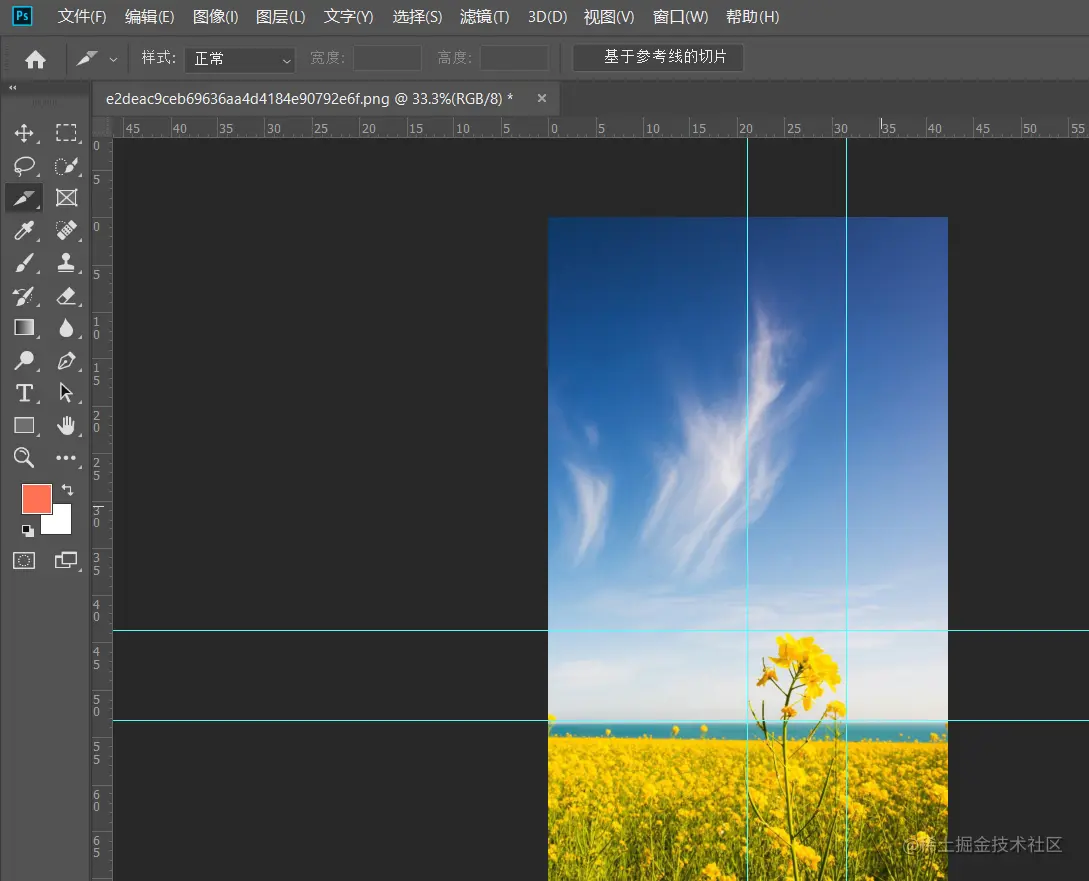1089x881 pixels.
Task: Open the Edit Toolbar three-dots menu
Action: [66, 458]
